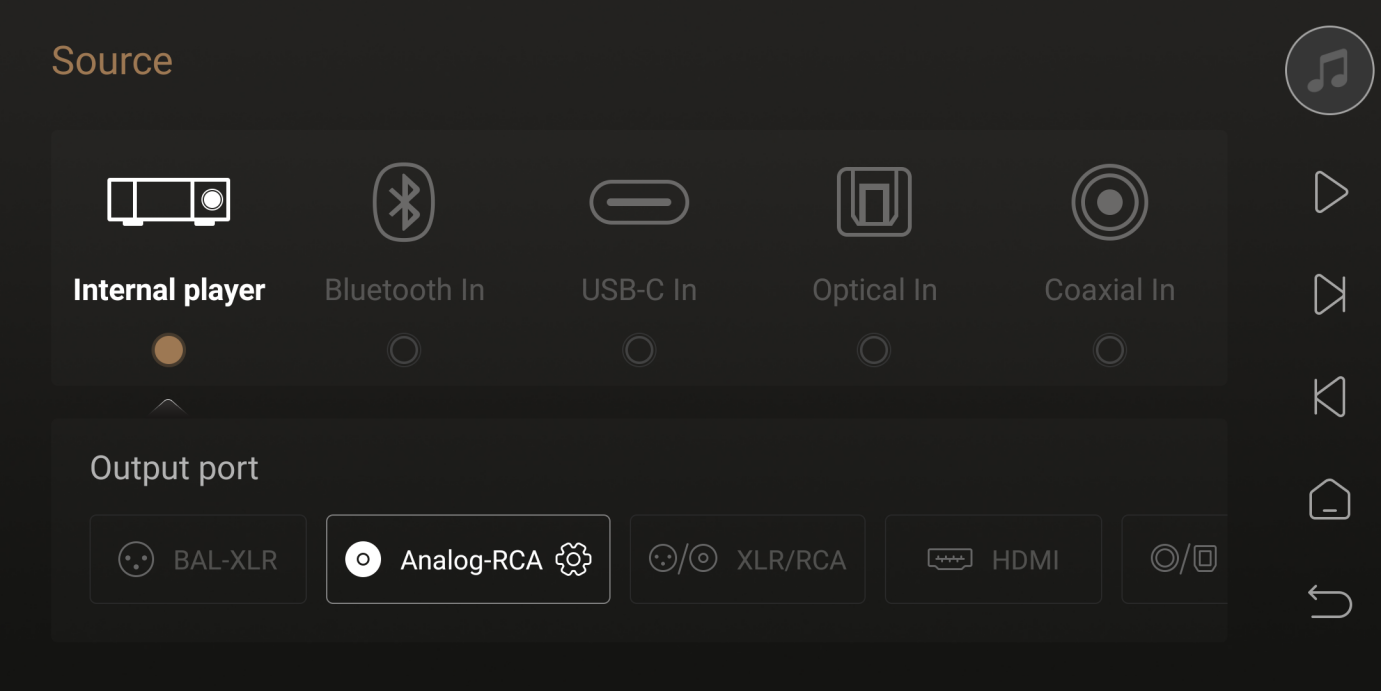Collapse the Output port panel caret
Viewport: 1381px width, 691px height.
[168, 405]
